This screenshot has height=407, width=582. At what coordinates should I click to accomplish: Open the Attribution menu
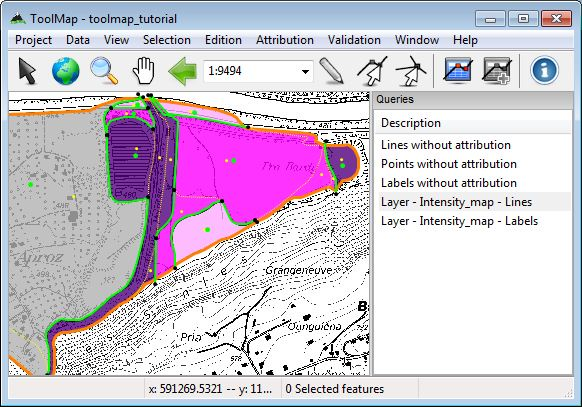pyautogui.click(x=285, y=40)
